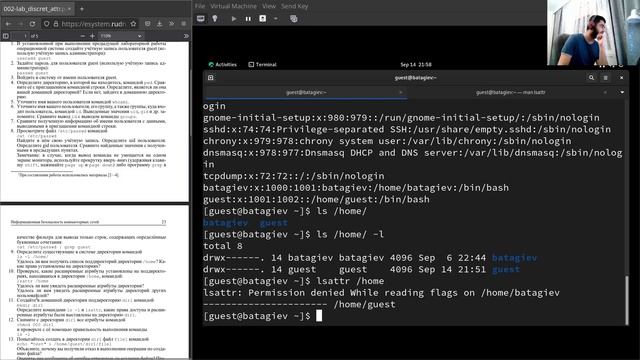This screenshot has height=360, width=640.
Task: Show more browser toolbar items overflow
Action: click(x=171, y=24)
